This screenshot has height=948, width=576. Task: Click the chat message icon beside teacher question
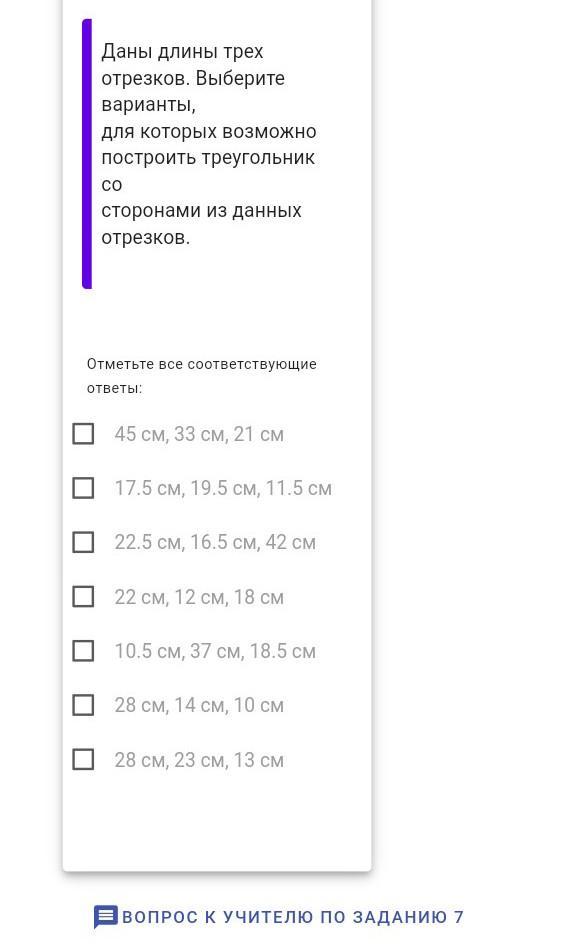pyautogui.click(x=105, y=917)
